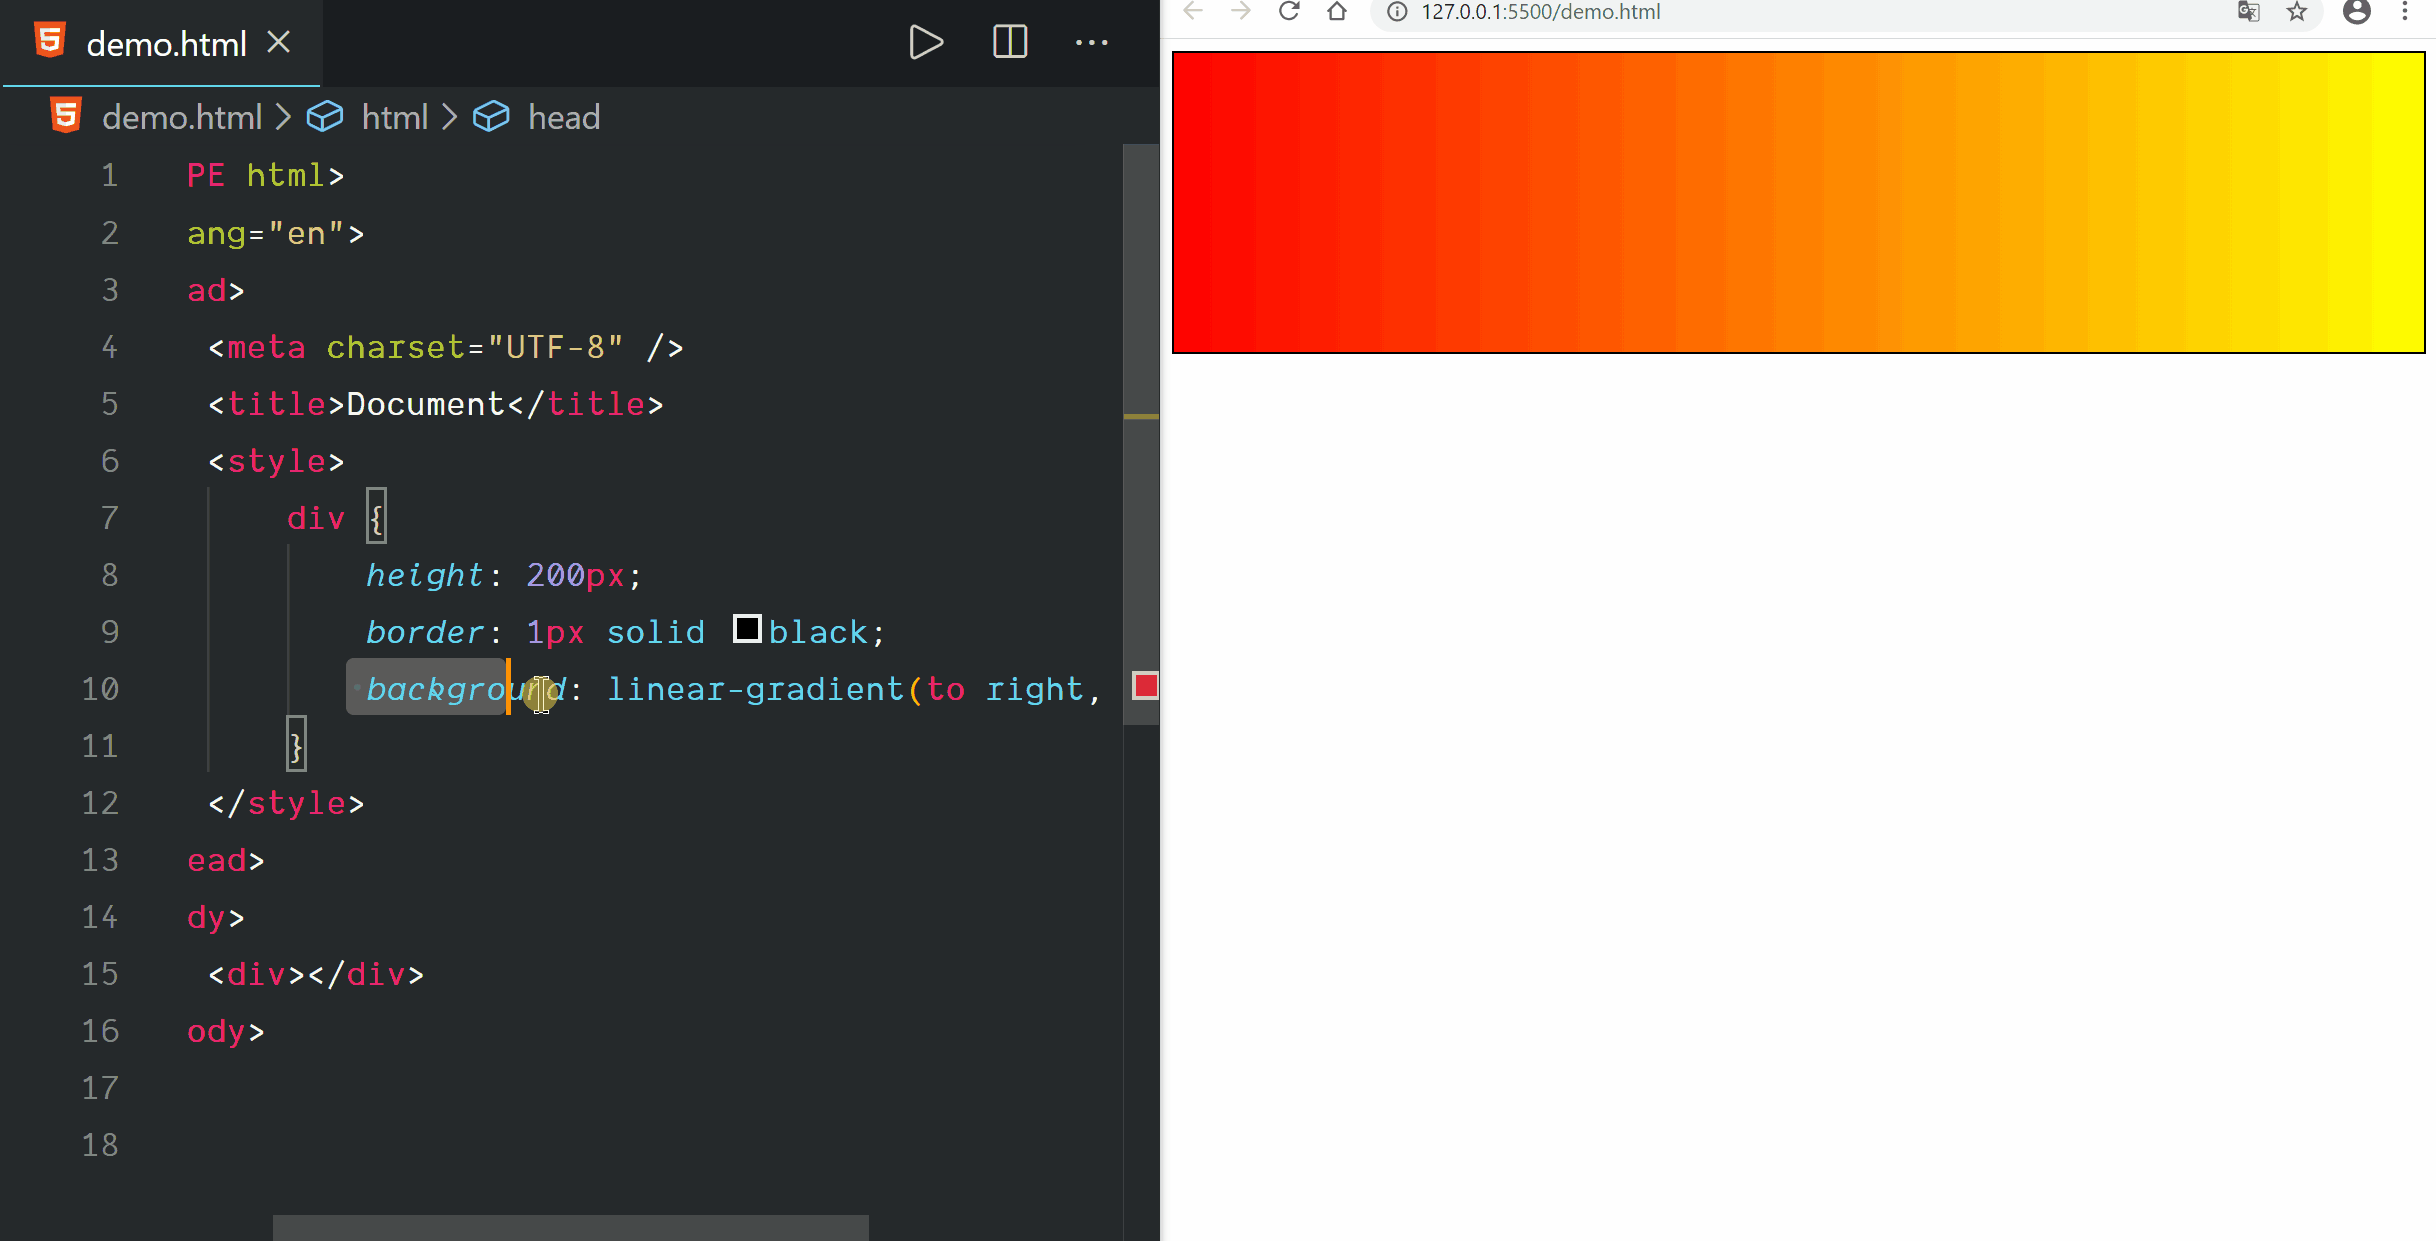The image size is (2436, 1241).
Task: Click the browser address bar URL
Action: pos(1540,12)
